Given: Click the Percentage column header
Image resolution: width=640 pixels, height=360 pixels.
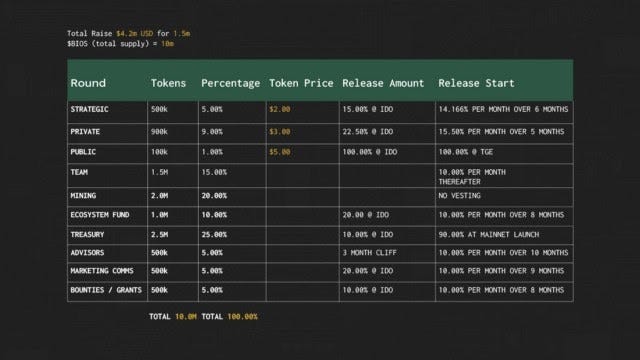Looking at the screenshot, I should point(230,84).
